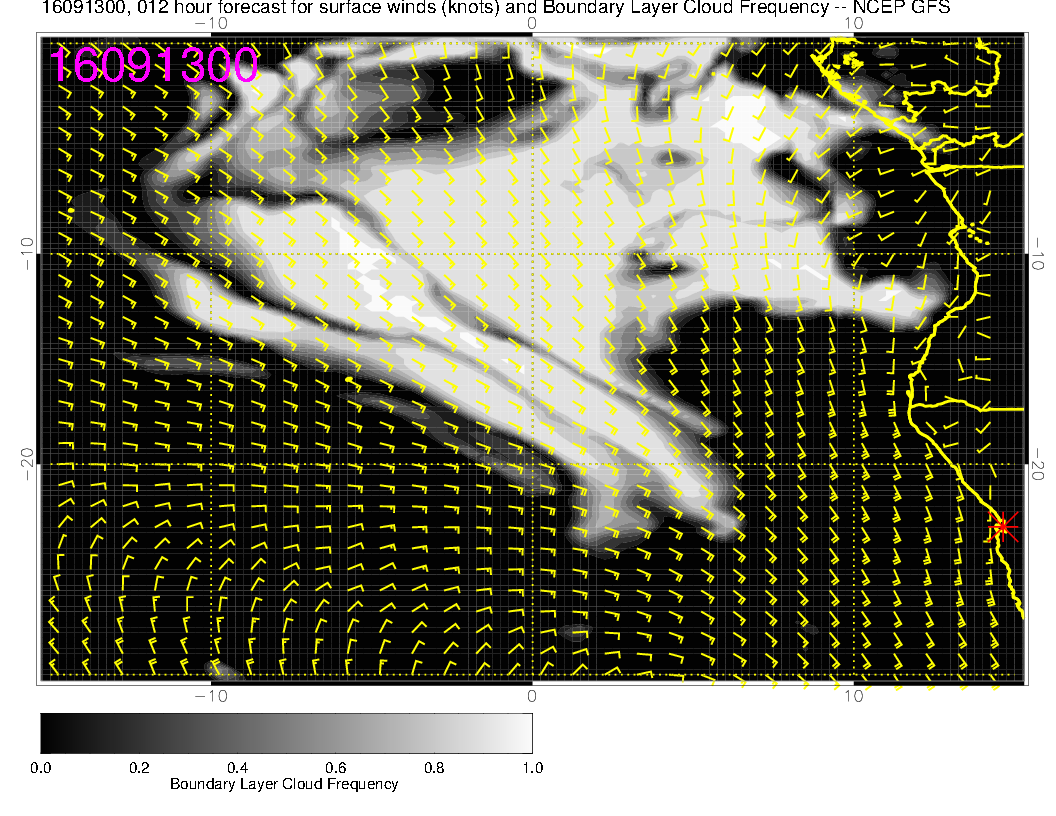
Task: Click the bottom axis 0 longitude label
Action: click(x=532, y=694)
